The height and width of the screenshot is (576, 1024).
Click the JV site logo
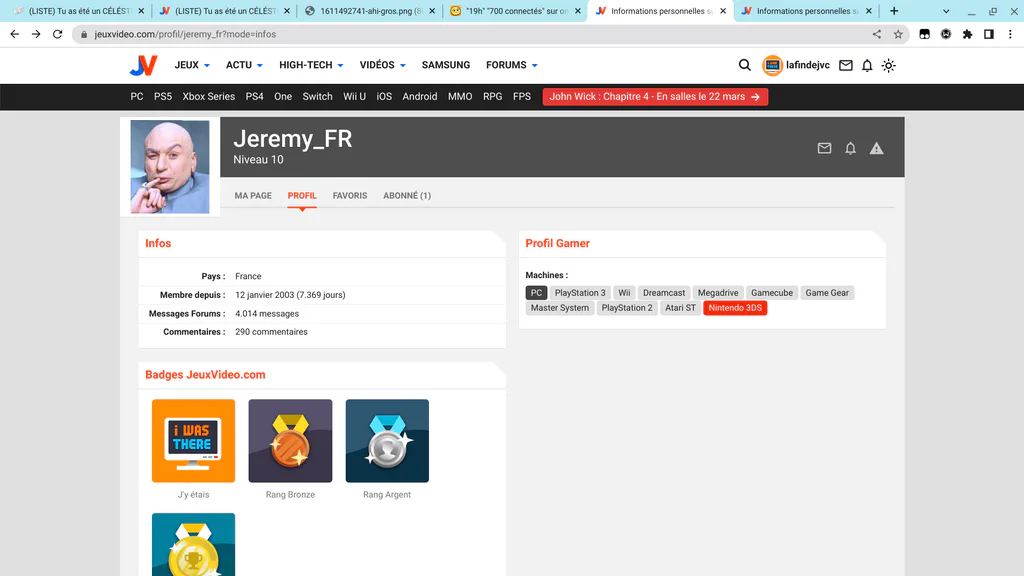click(144, 65)
